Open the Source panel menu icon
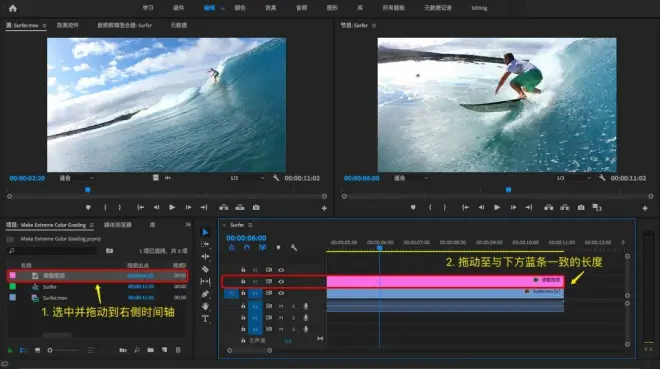This screenshot has height=369, width=660. (x=44, y=26)
